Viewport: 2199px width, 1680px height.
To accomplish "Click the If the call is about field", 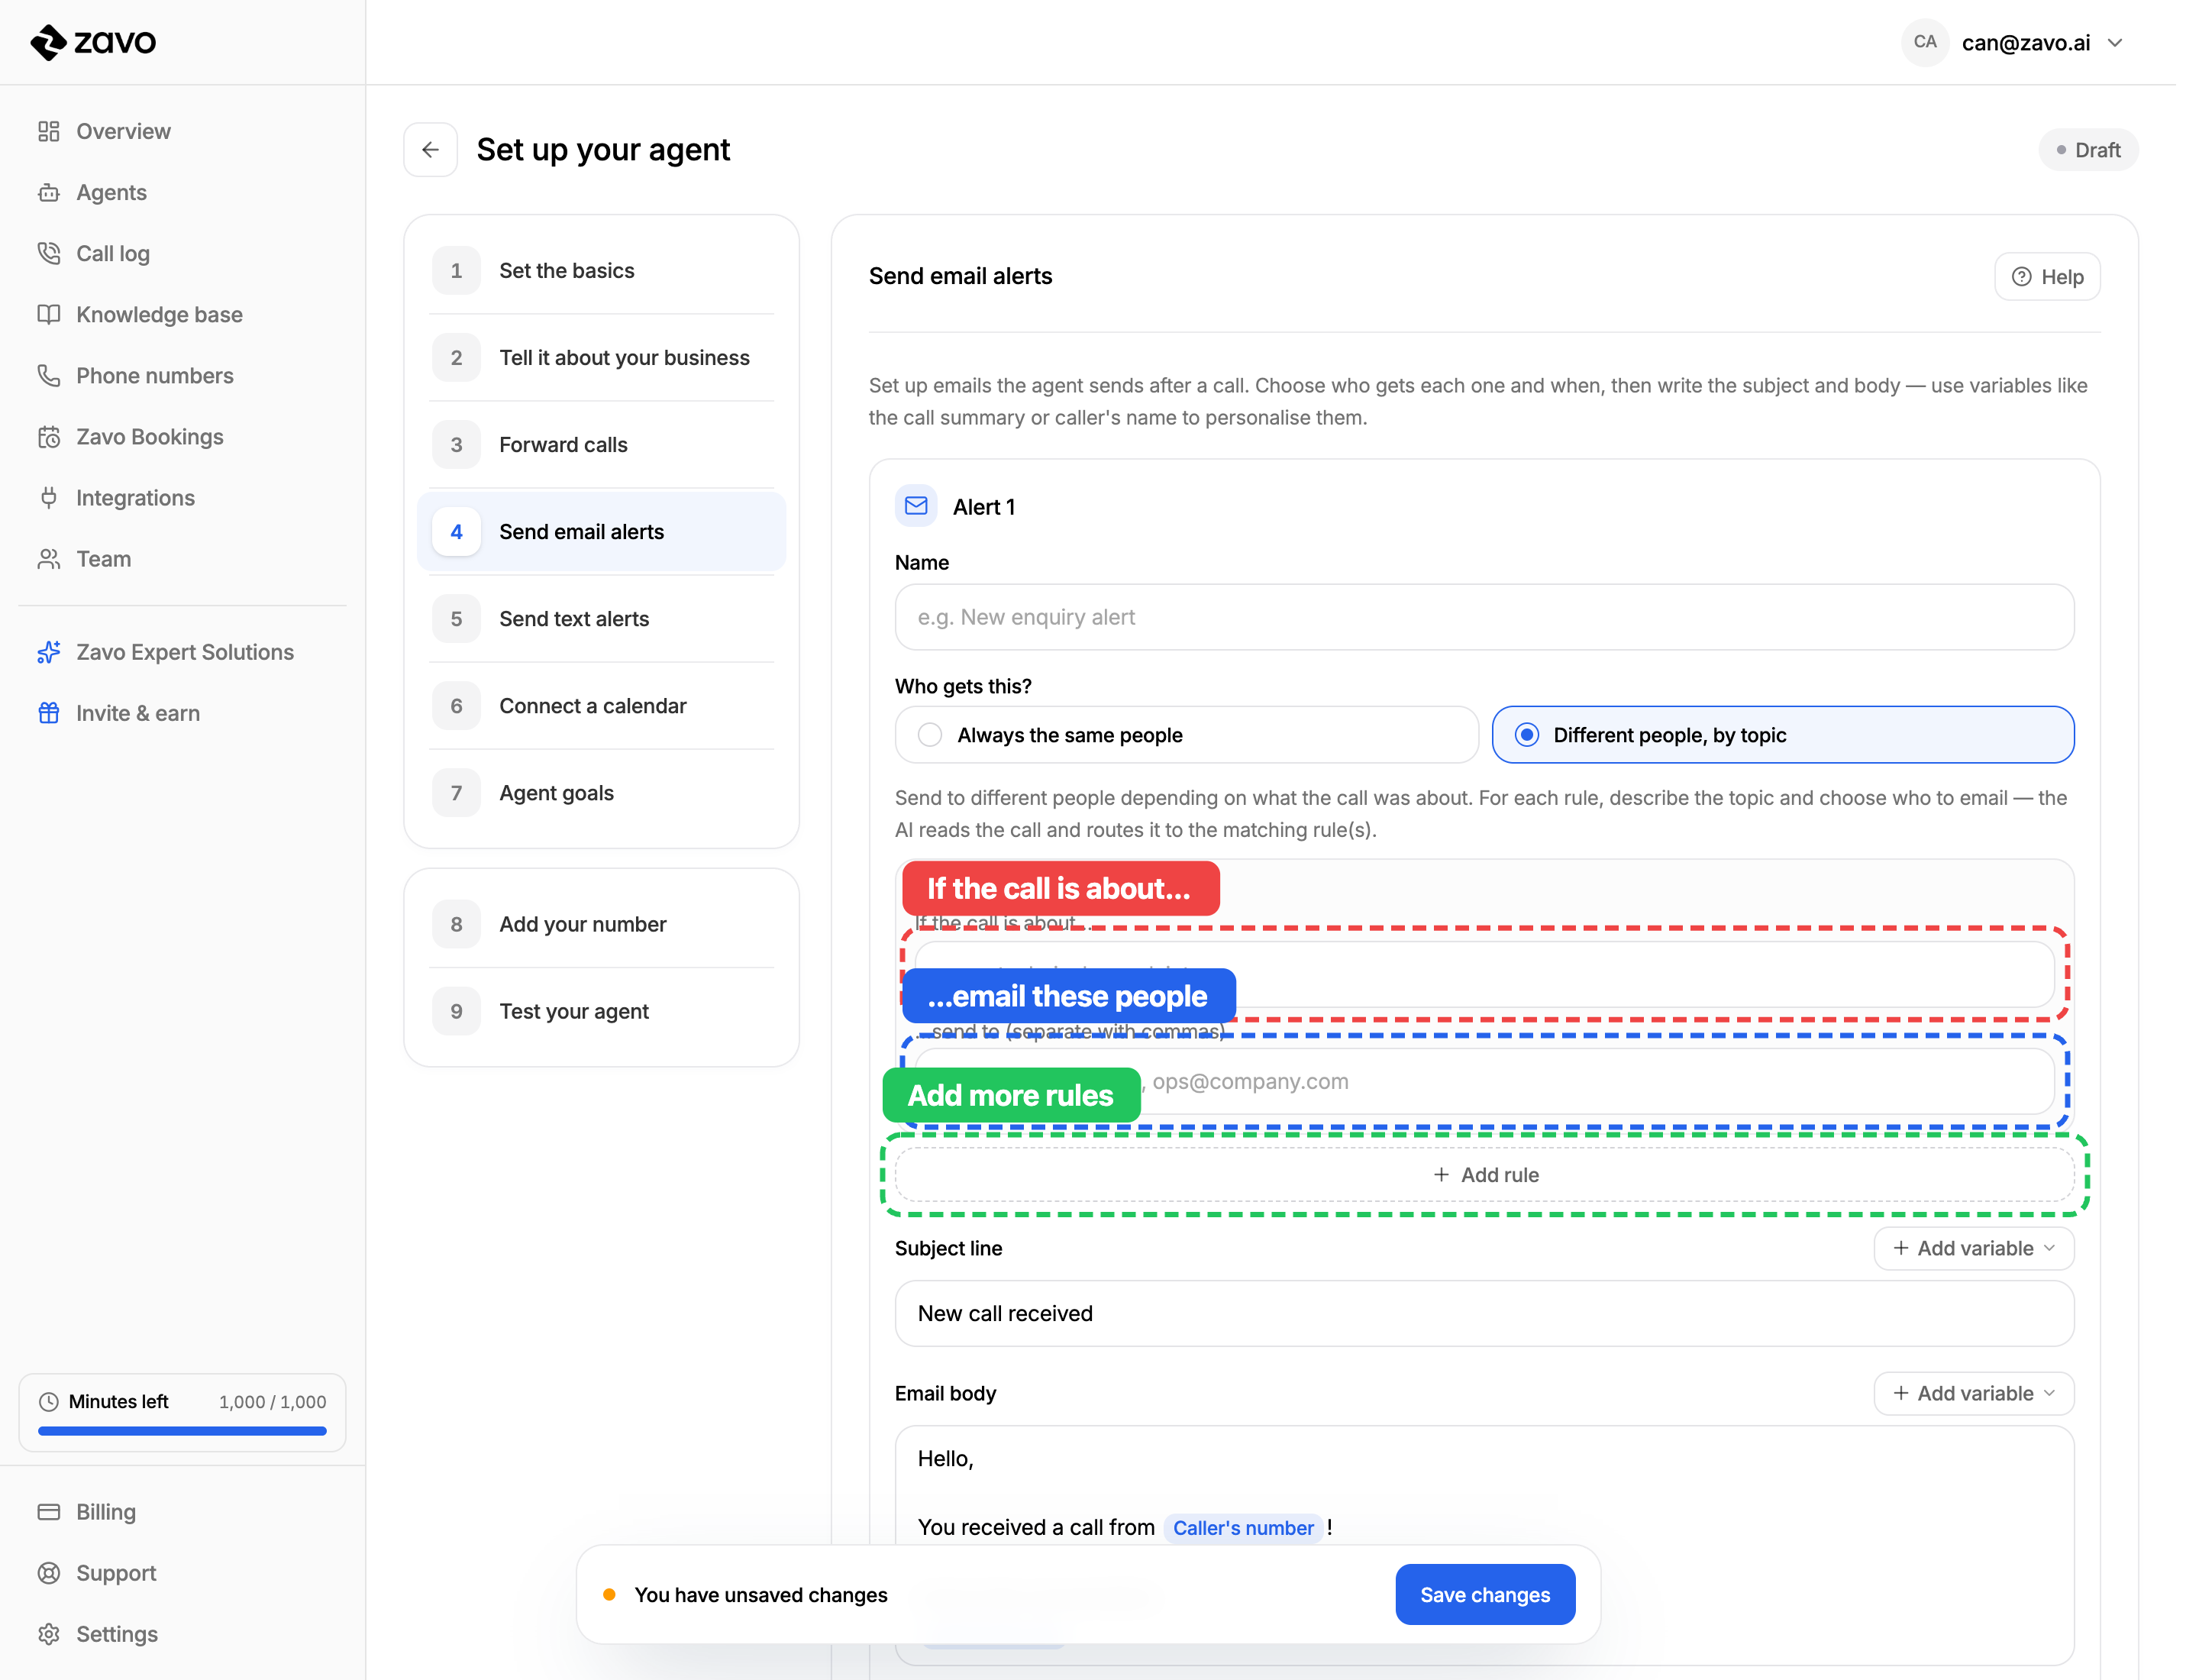I will pos(1484,974).
